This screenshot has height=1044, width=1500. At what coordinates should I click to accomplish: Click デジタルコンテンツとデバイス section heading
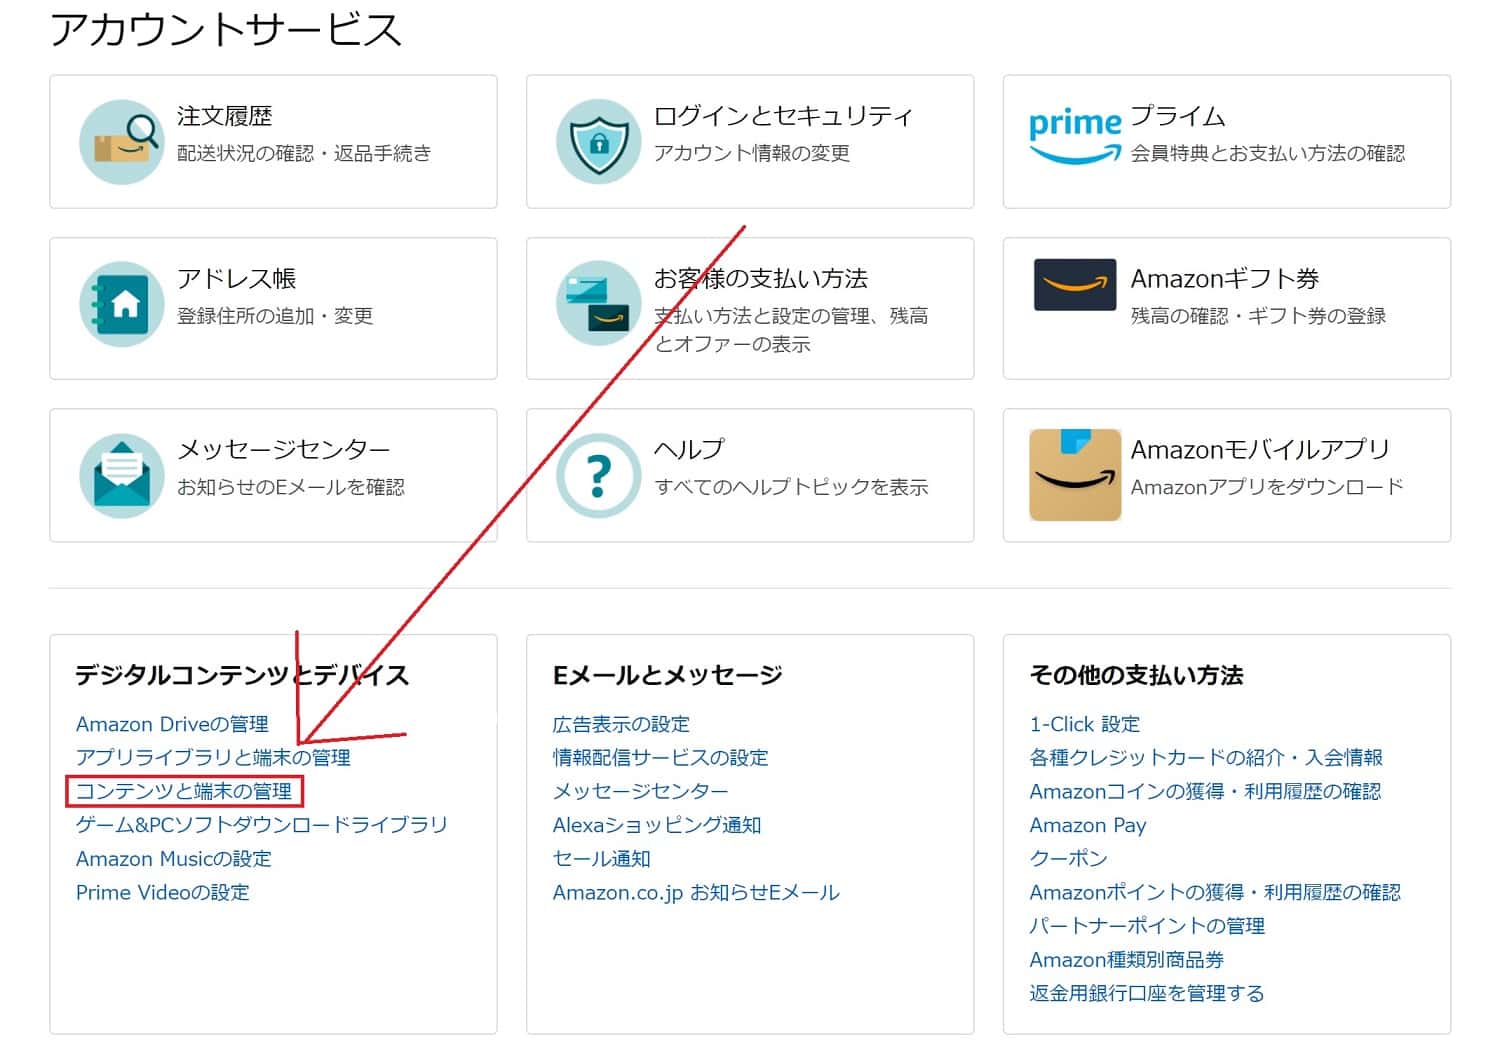(243, 675)
